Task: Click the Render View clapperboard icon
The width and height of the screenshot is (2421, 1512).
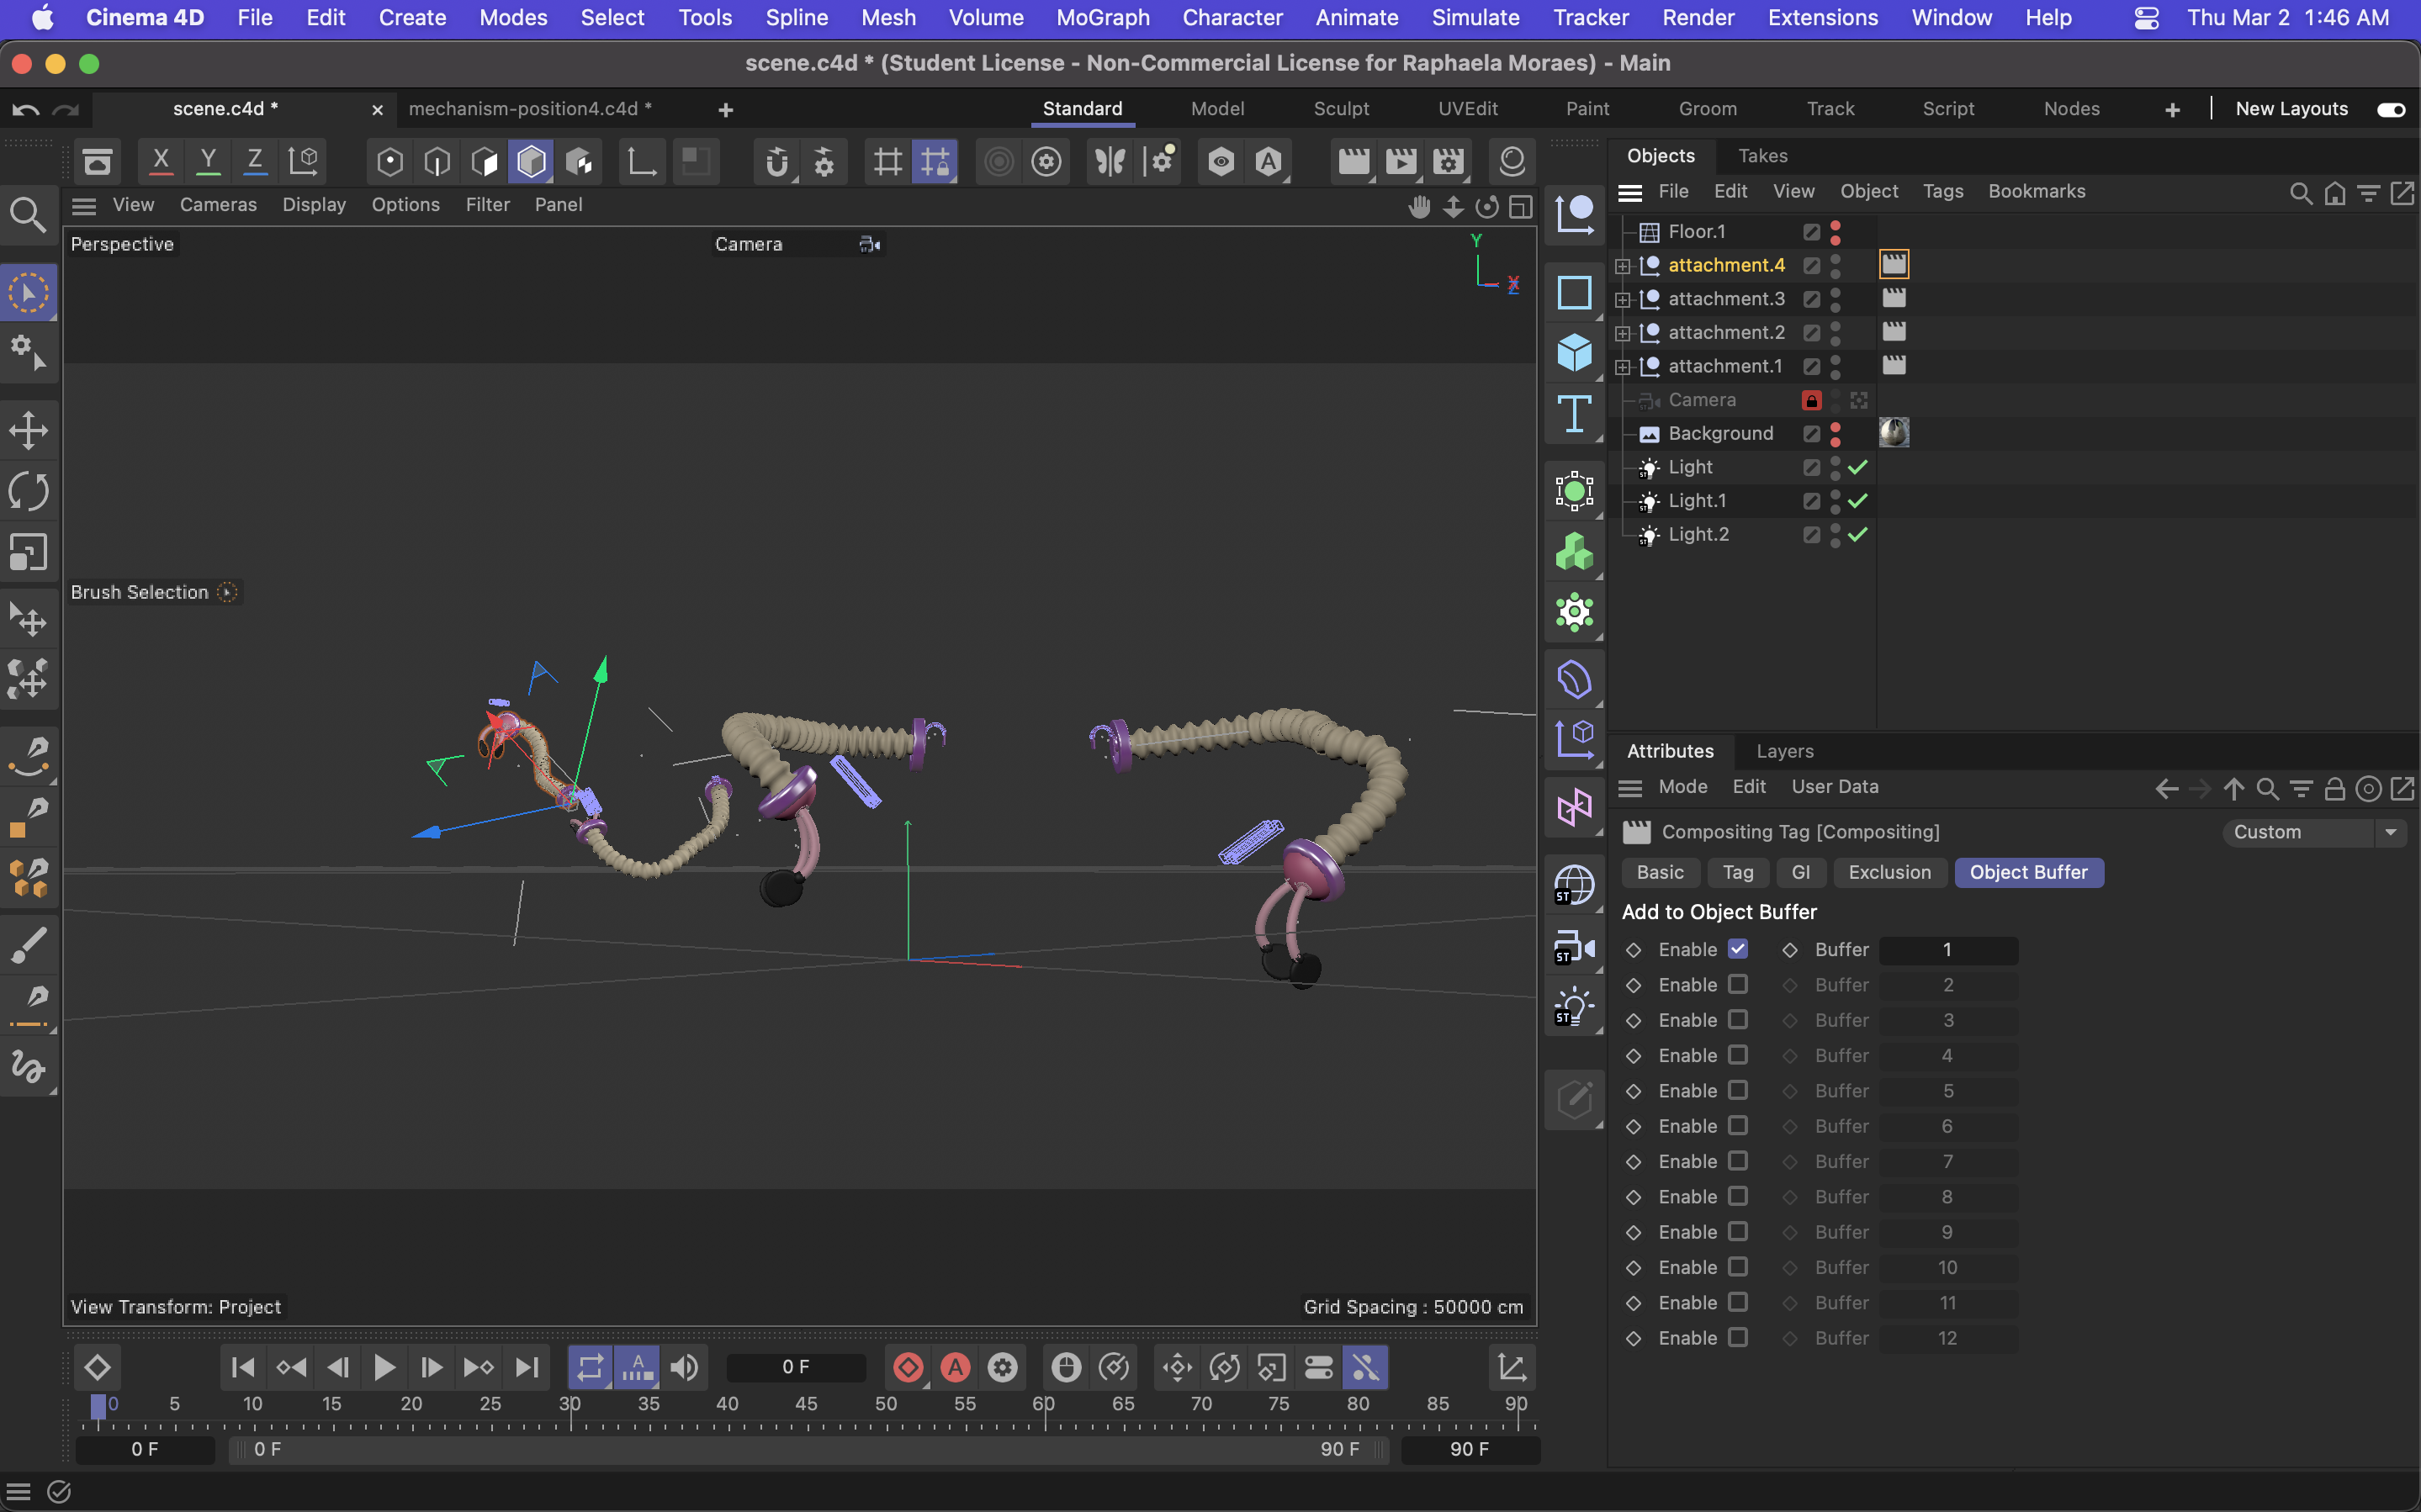Action: coord(1353,161)
